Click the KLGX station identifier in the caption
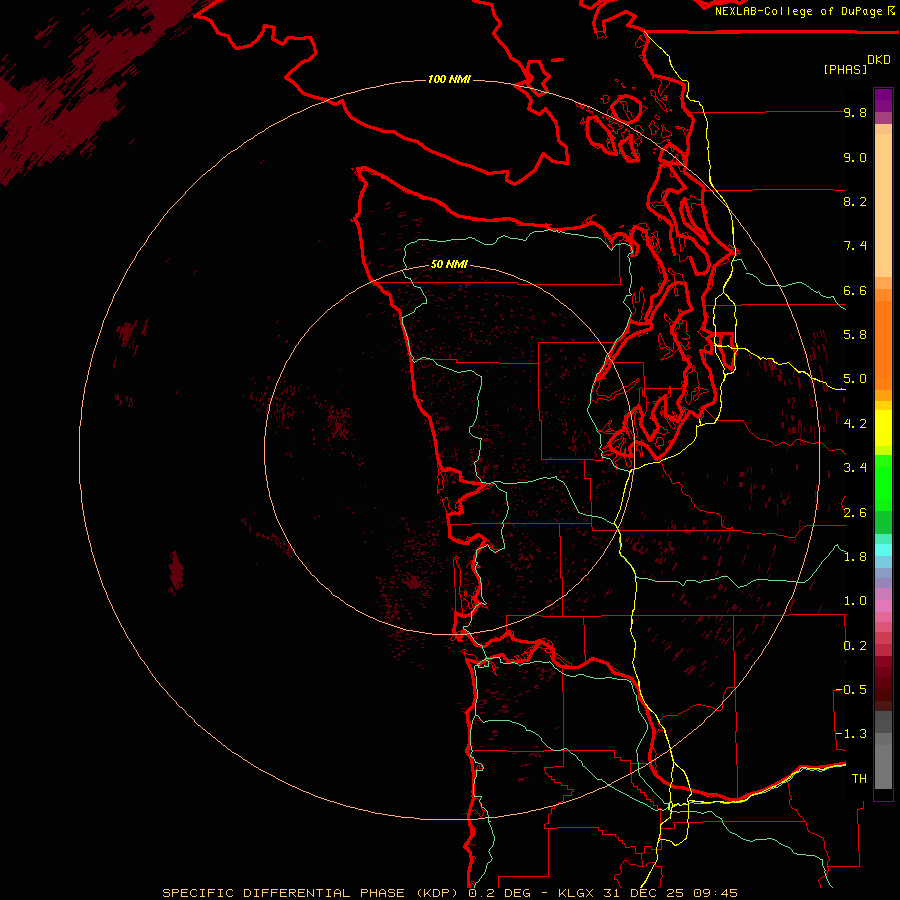Screen dimensions: 900x900 [x=576, y=893]
